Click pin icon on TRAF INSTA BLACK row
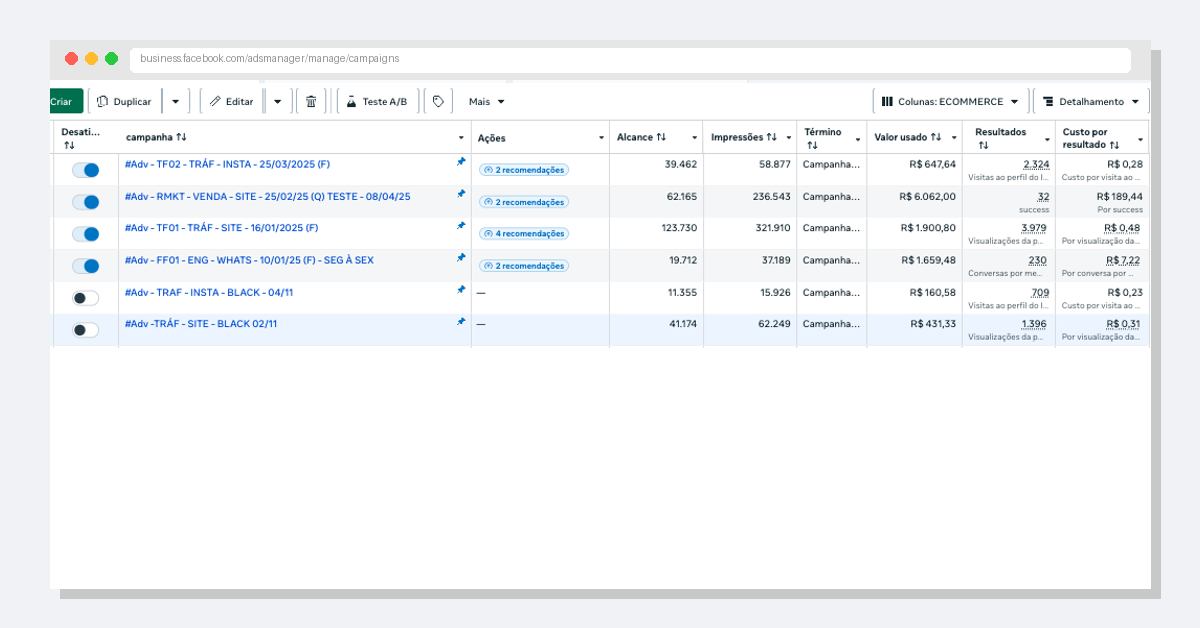 click(x=461, y=290)
